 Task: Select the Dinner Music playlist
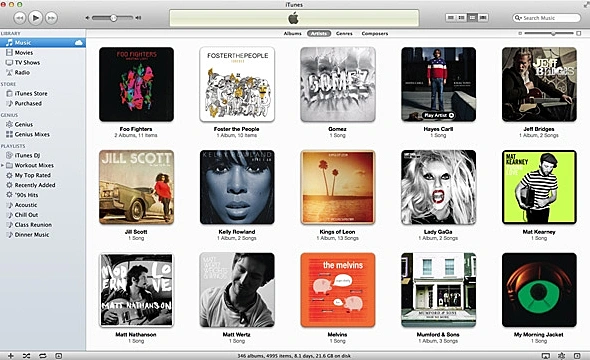click(x=32, y=235)
